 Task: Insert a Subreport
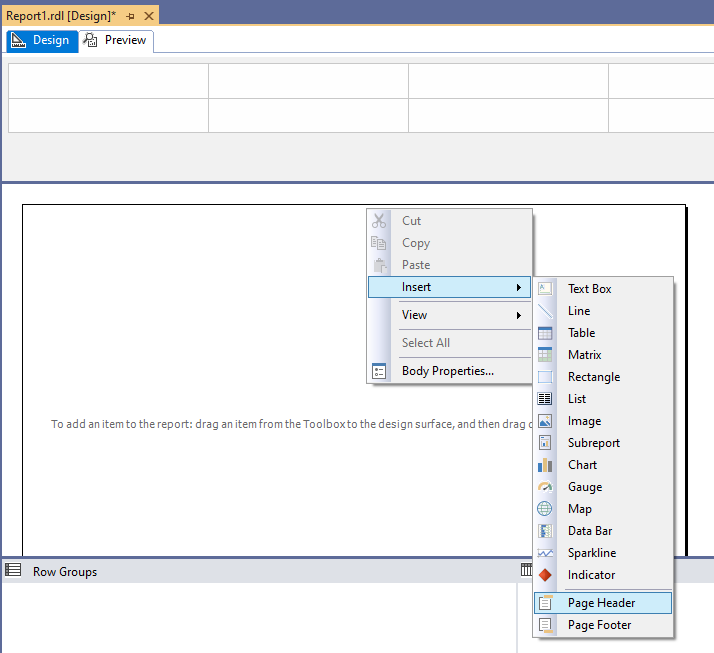tap(603, 443)
